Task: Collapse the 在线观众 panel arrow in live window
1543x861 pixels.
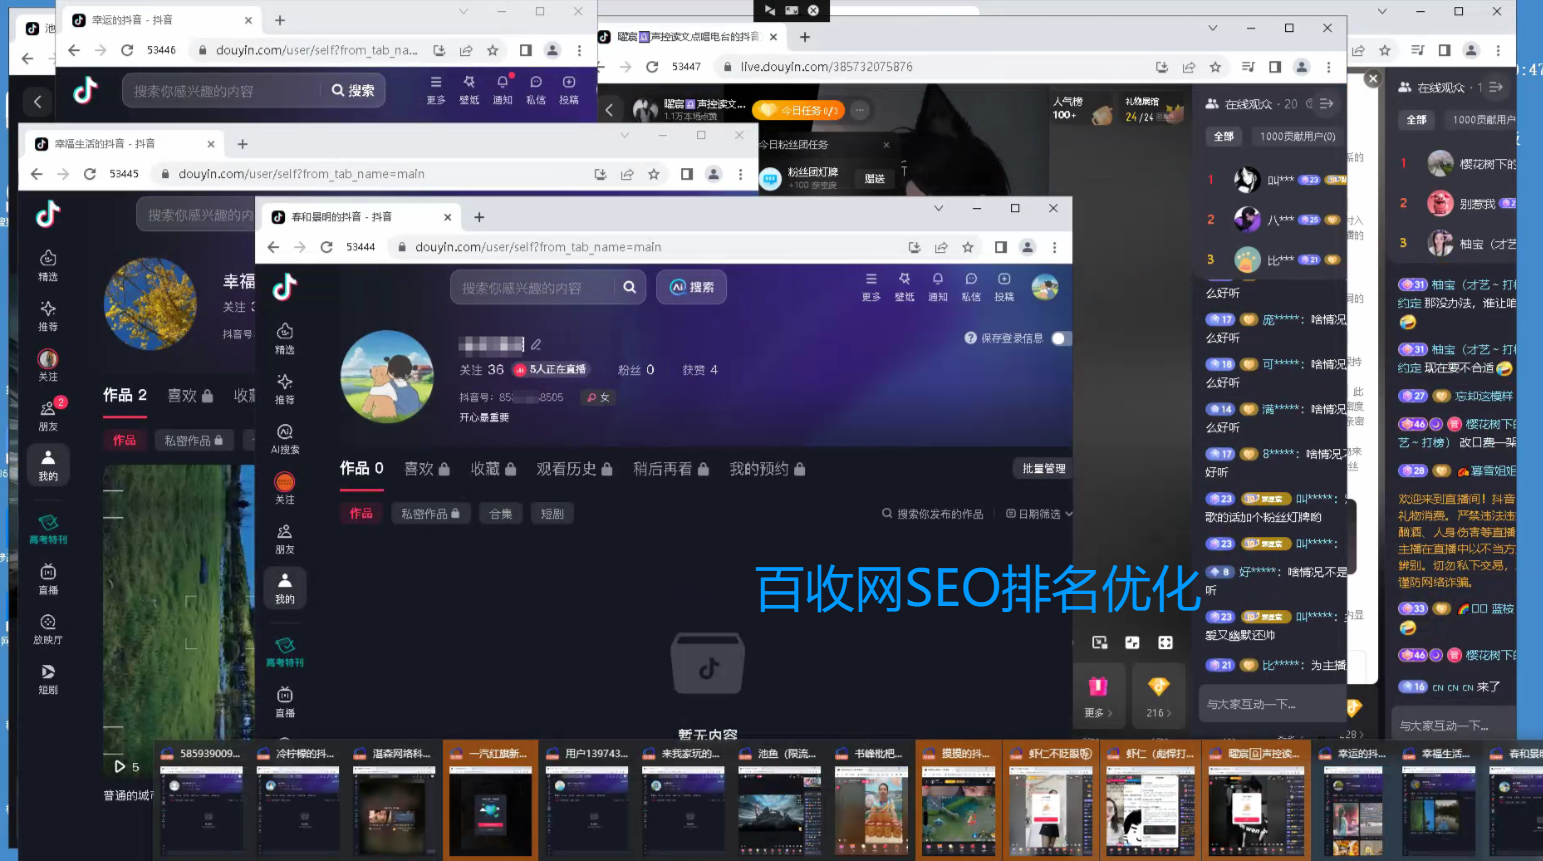Action: tap(1326, 103)
